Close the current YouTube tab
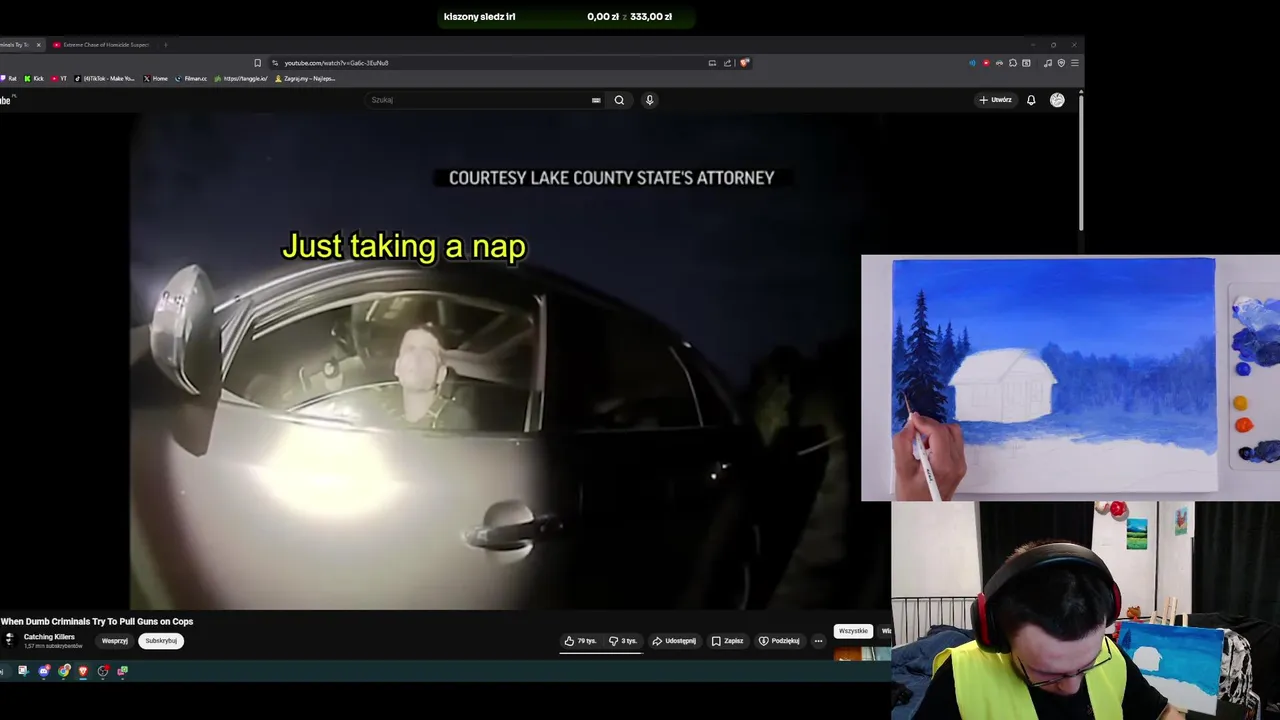 tap(38, 45)
